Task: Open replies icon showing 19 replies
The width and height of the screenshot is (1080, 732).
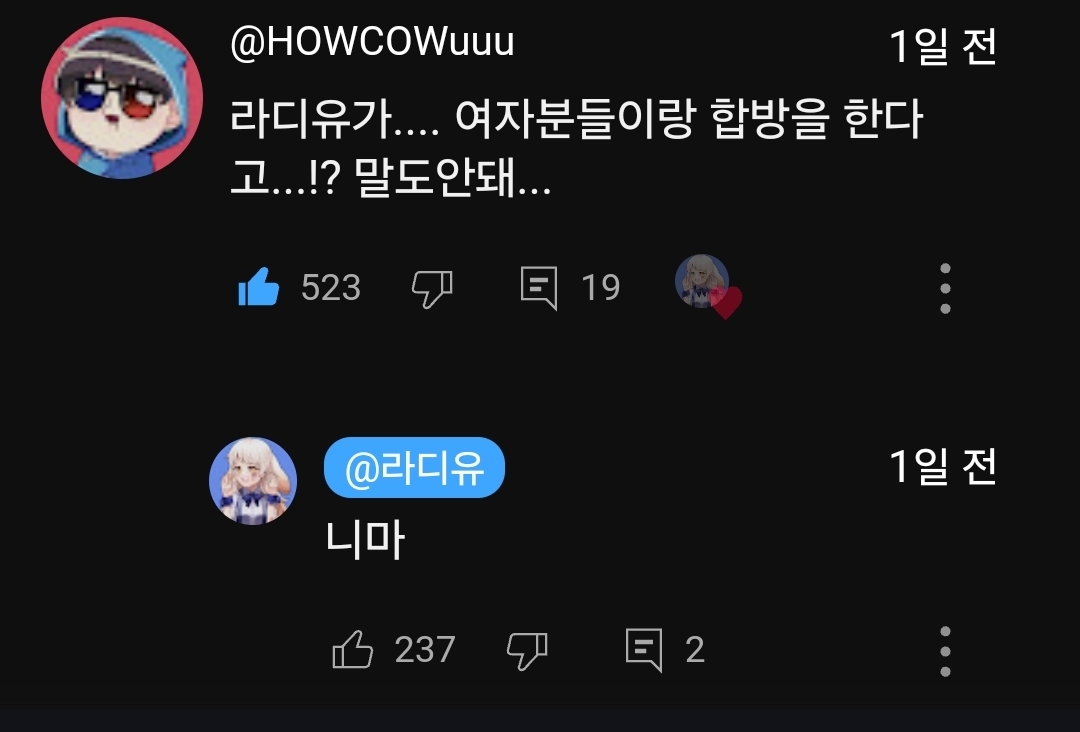Action: [x=539, y=288]
